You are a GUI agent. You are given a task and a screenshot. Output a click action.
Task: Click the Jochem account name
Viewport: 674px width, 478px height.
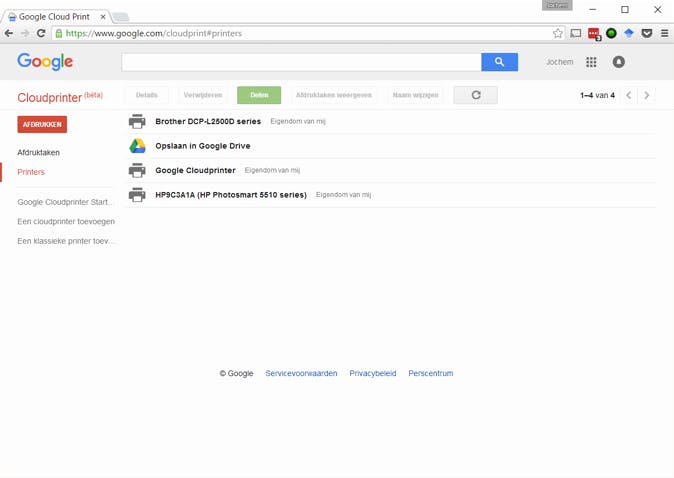tap(559, 62)
